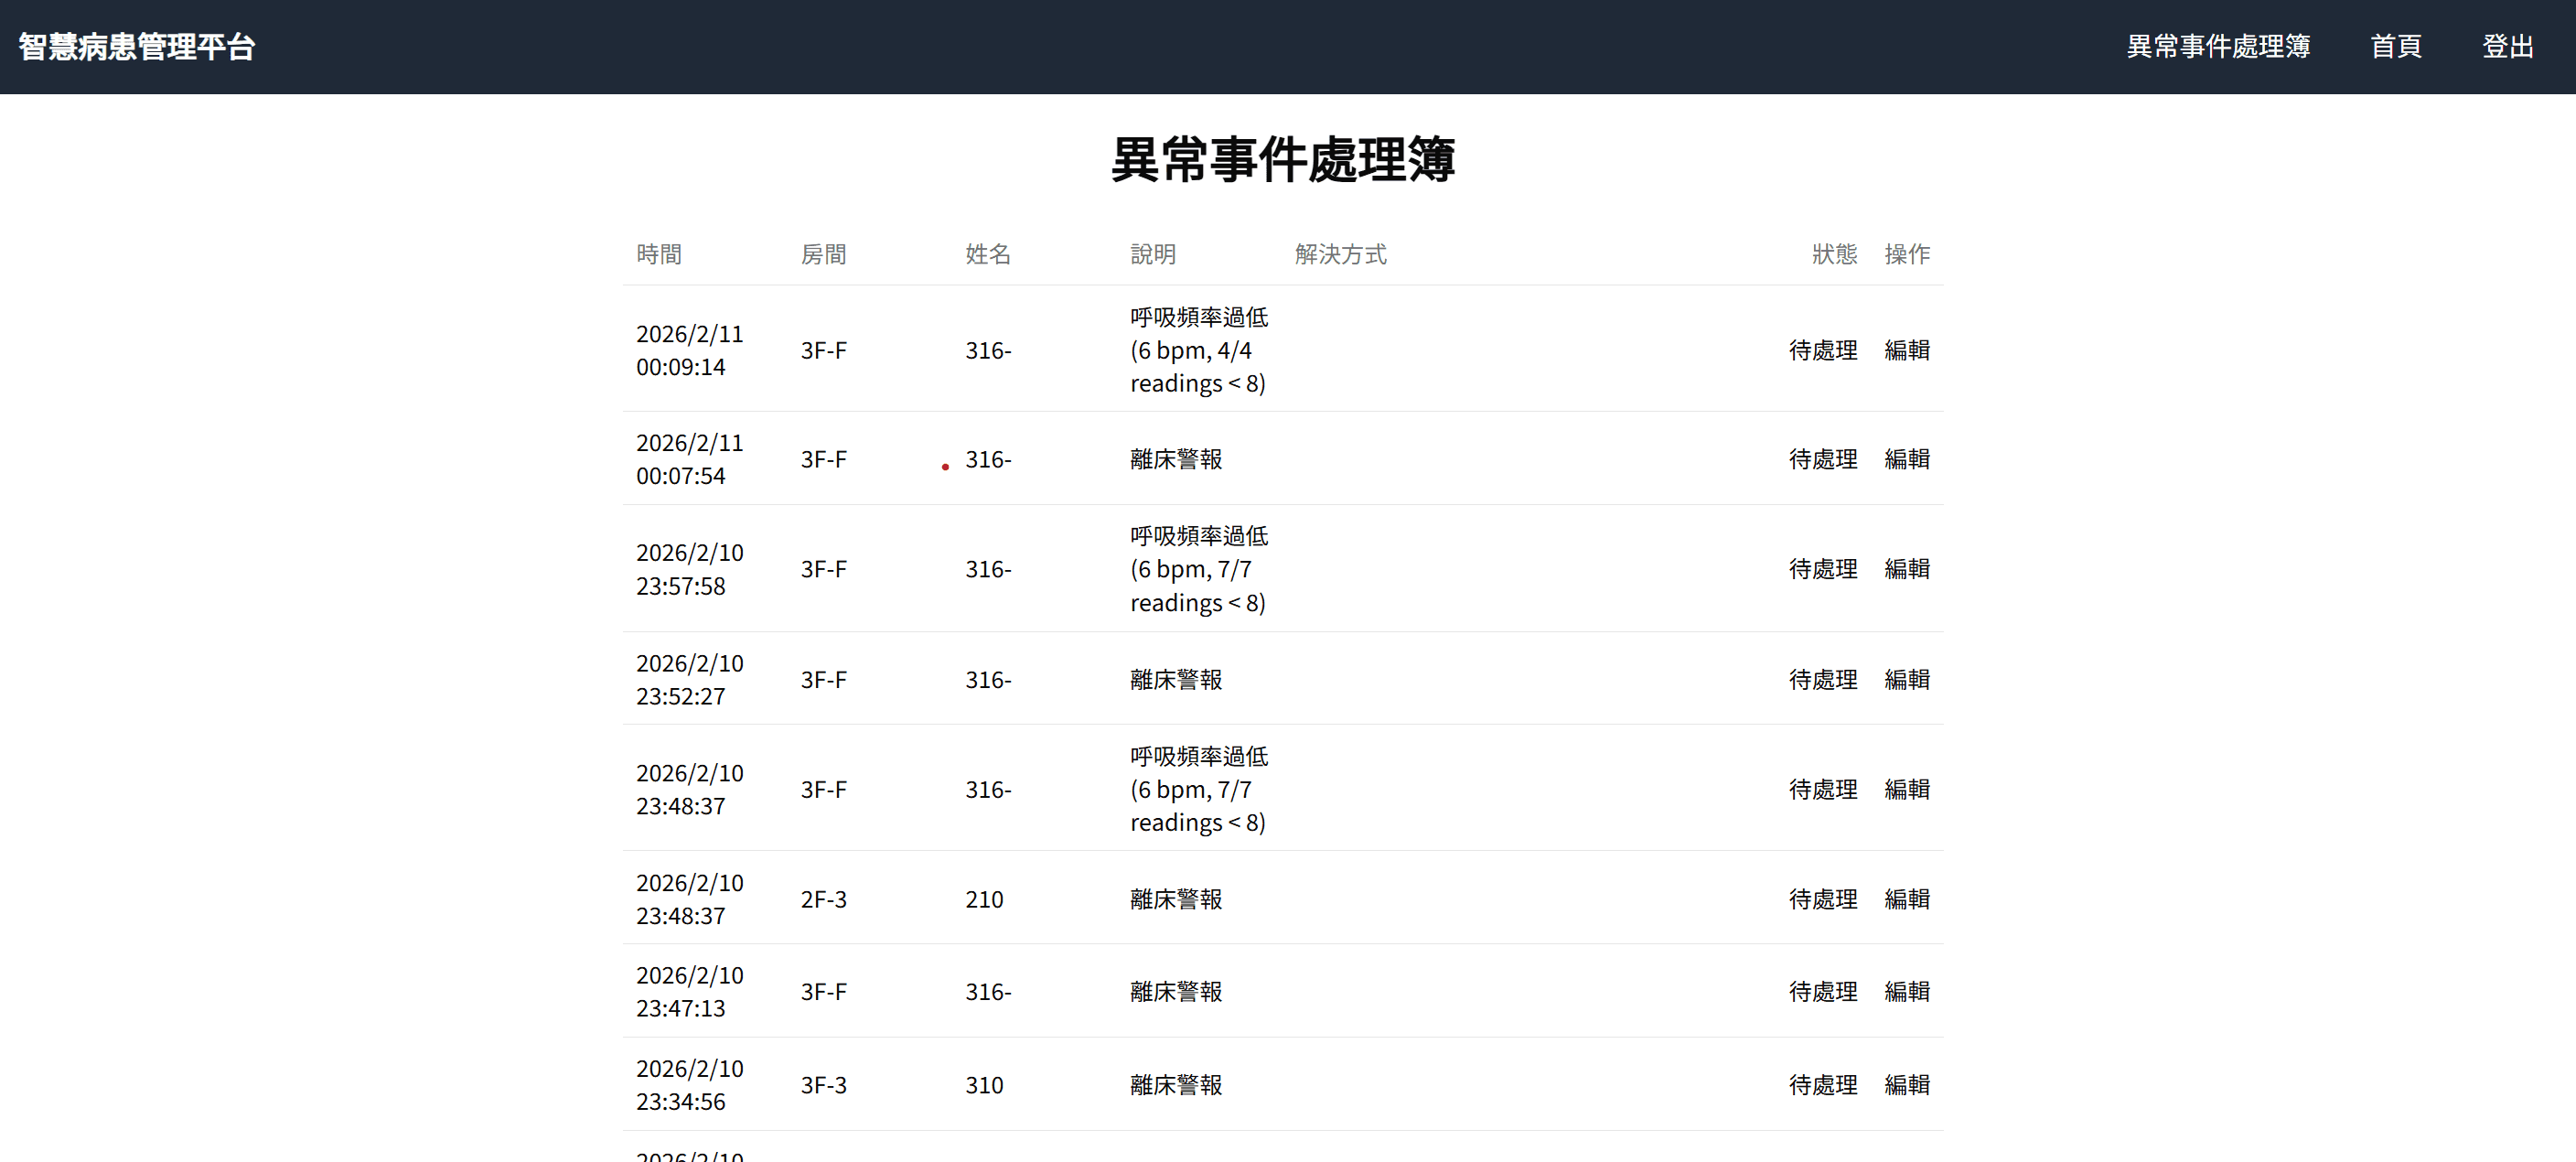Click 編輯 for the 23:52:27 event

click(1906, 680)
